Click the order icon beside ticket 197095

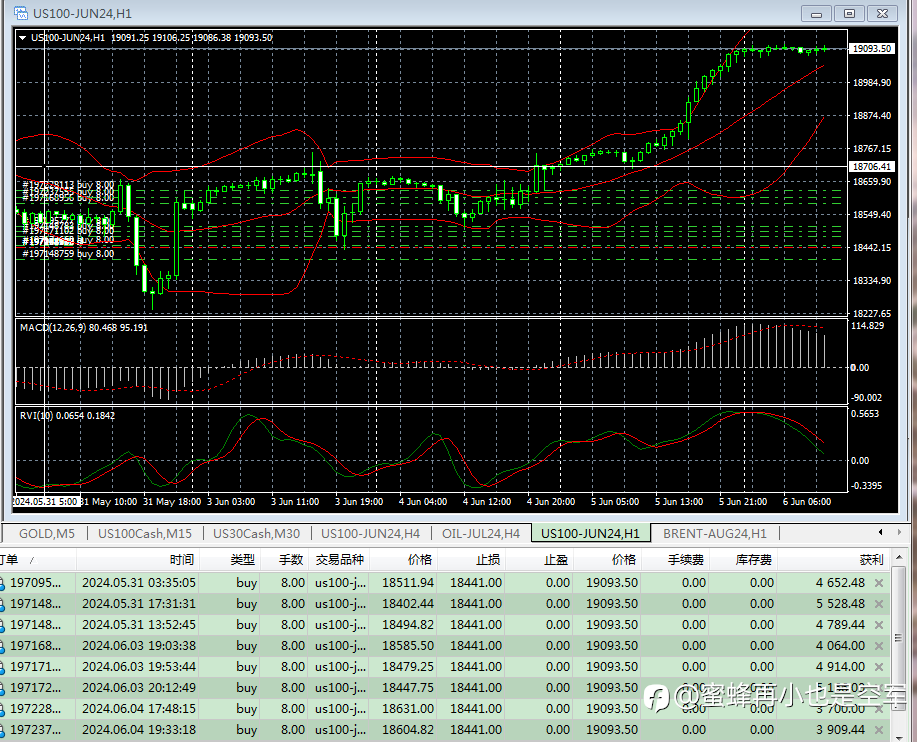point(3,583)
